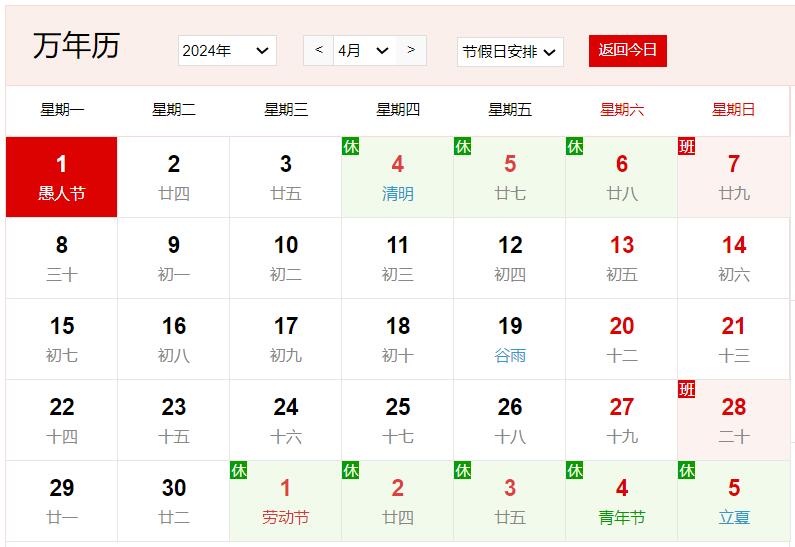Click the 星期一 column header
This screenshot has width=795, height=547.
click(62, 110)
